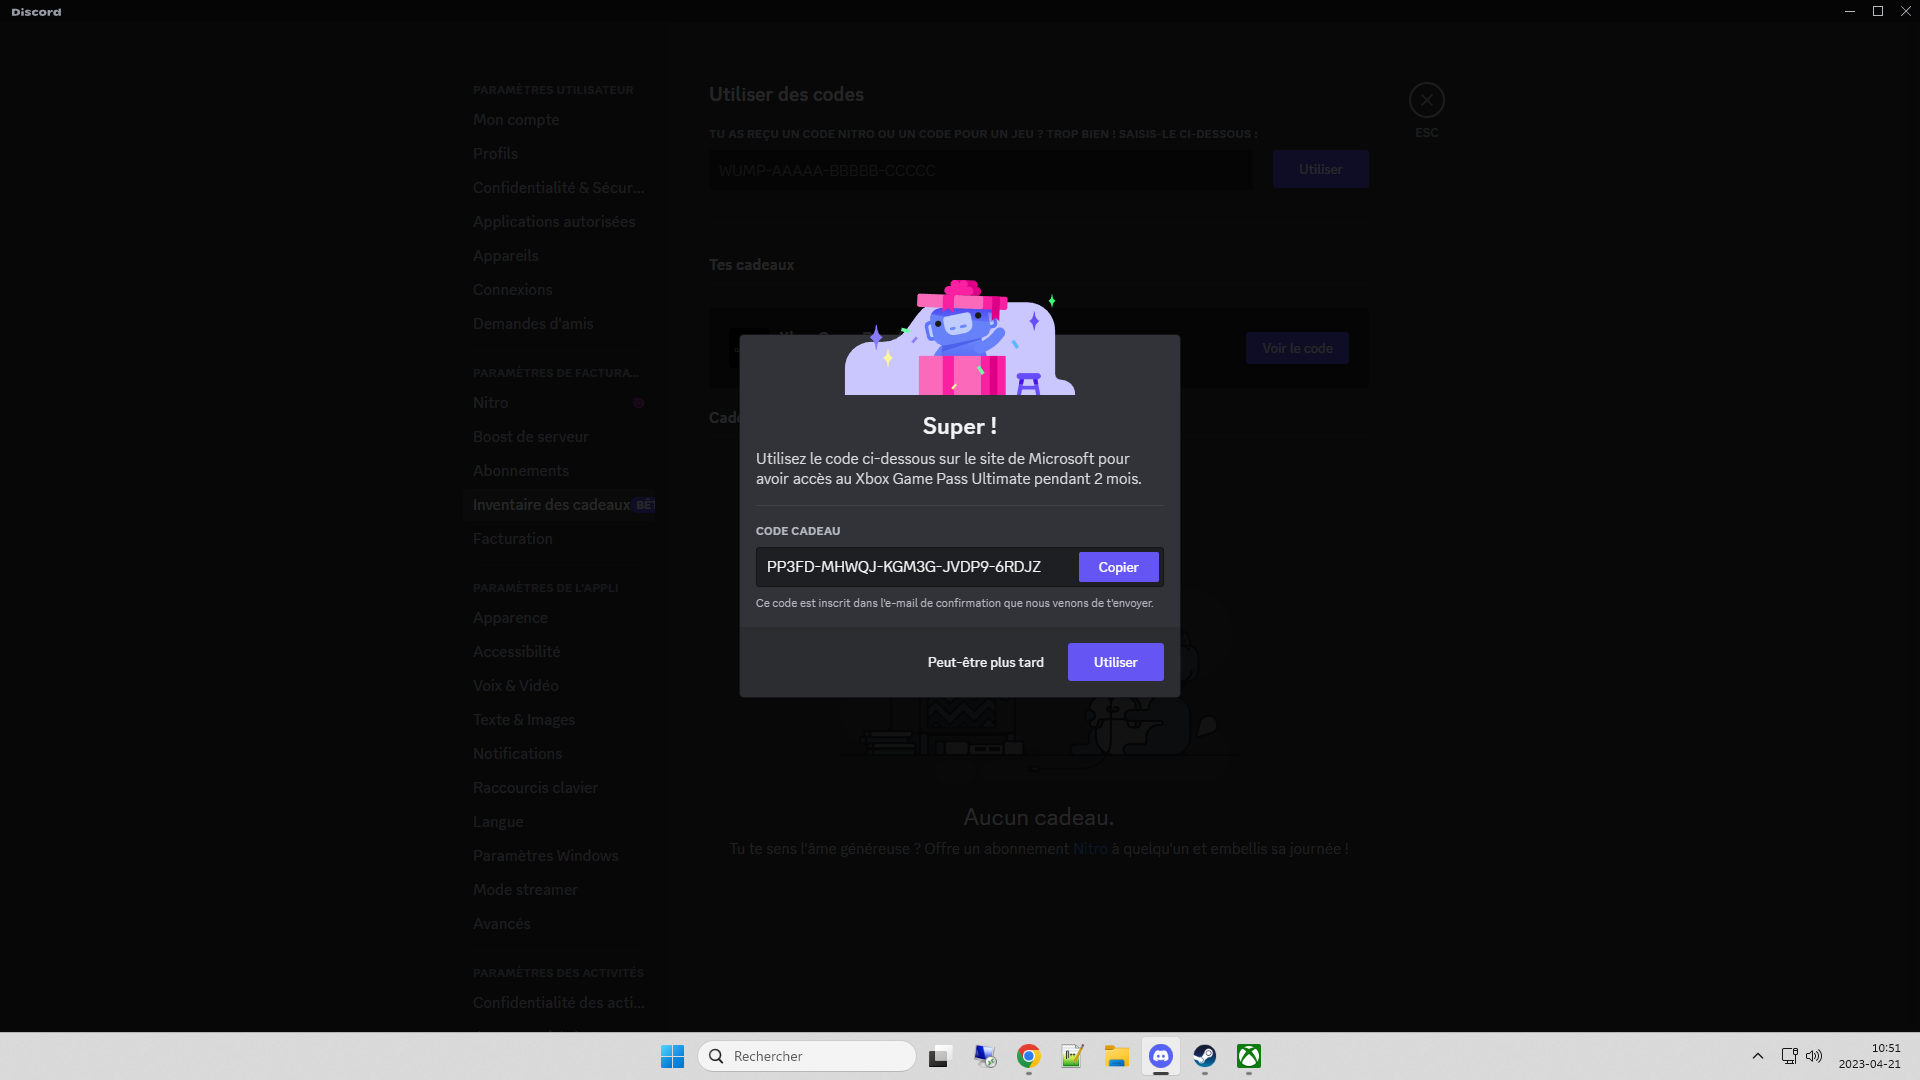Open the volume control in system tray
This screenshot has width=1920, height=1080.
[1814, 1056]
